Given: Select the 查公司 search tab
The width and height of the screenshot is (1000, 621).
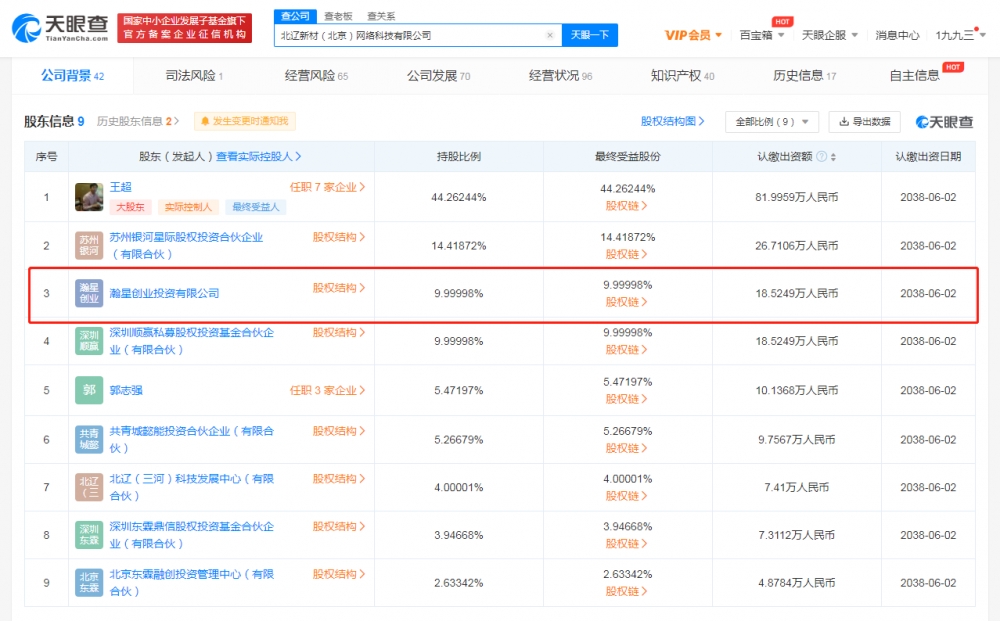Looking at the screenshot, I should coord(295,16).
